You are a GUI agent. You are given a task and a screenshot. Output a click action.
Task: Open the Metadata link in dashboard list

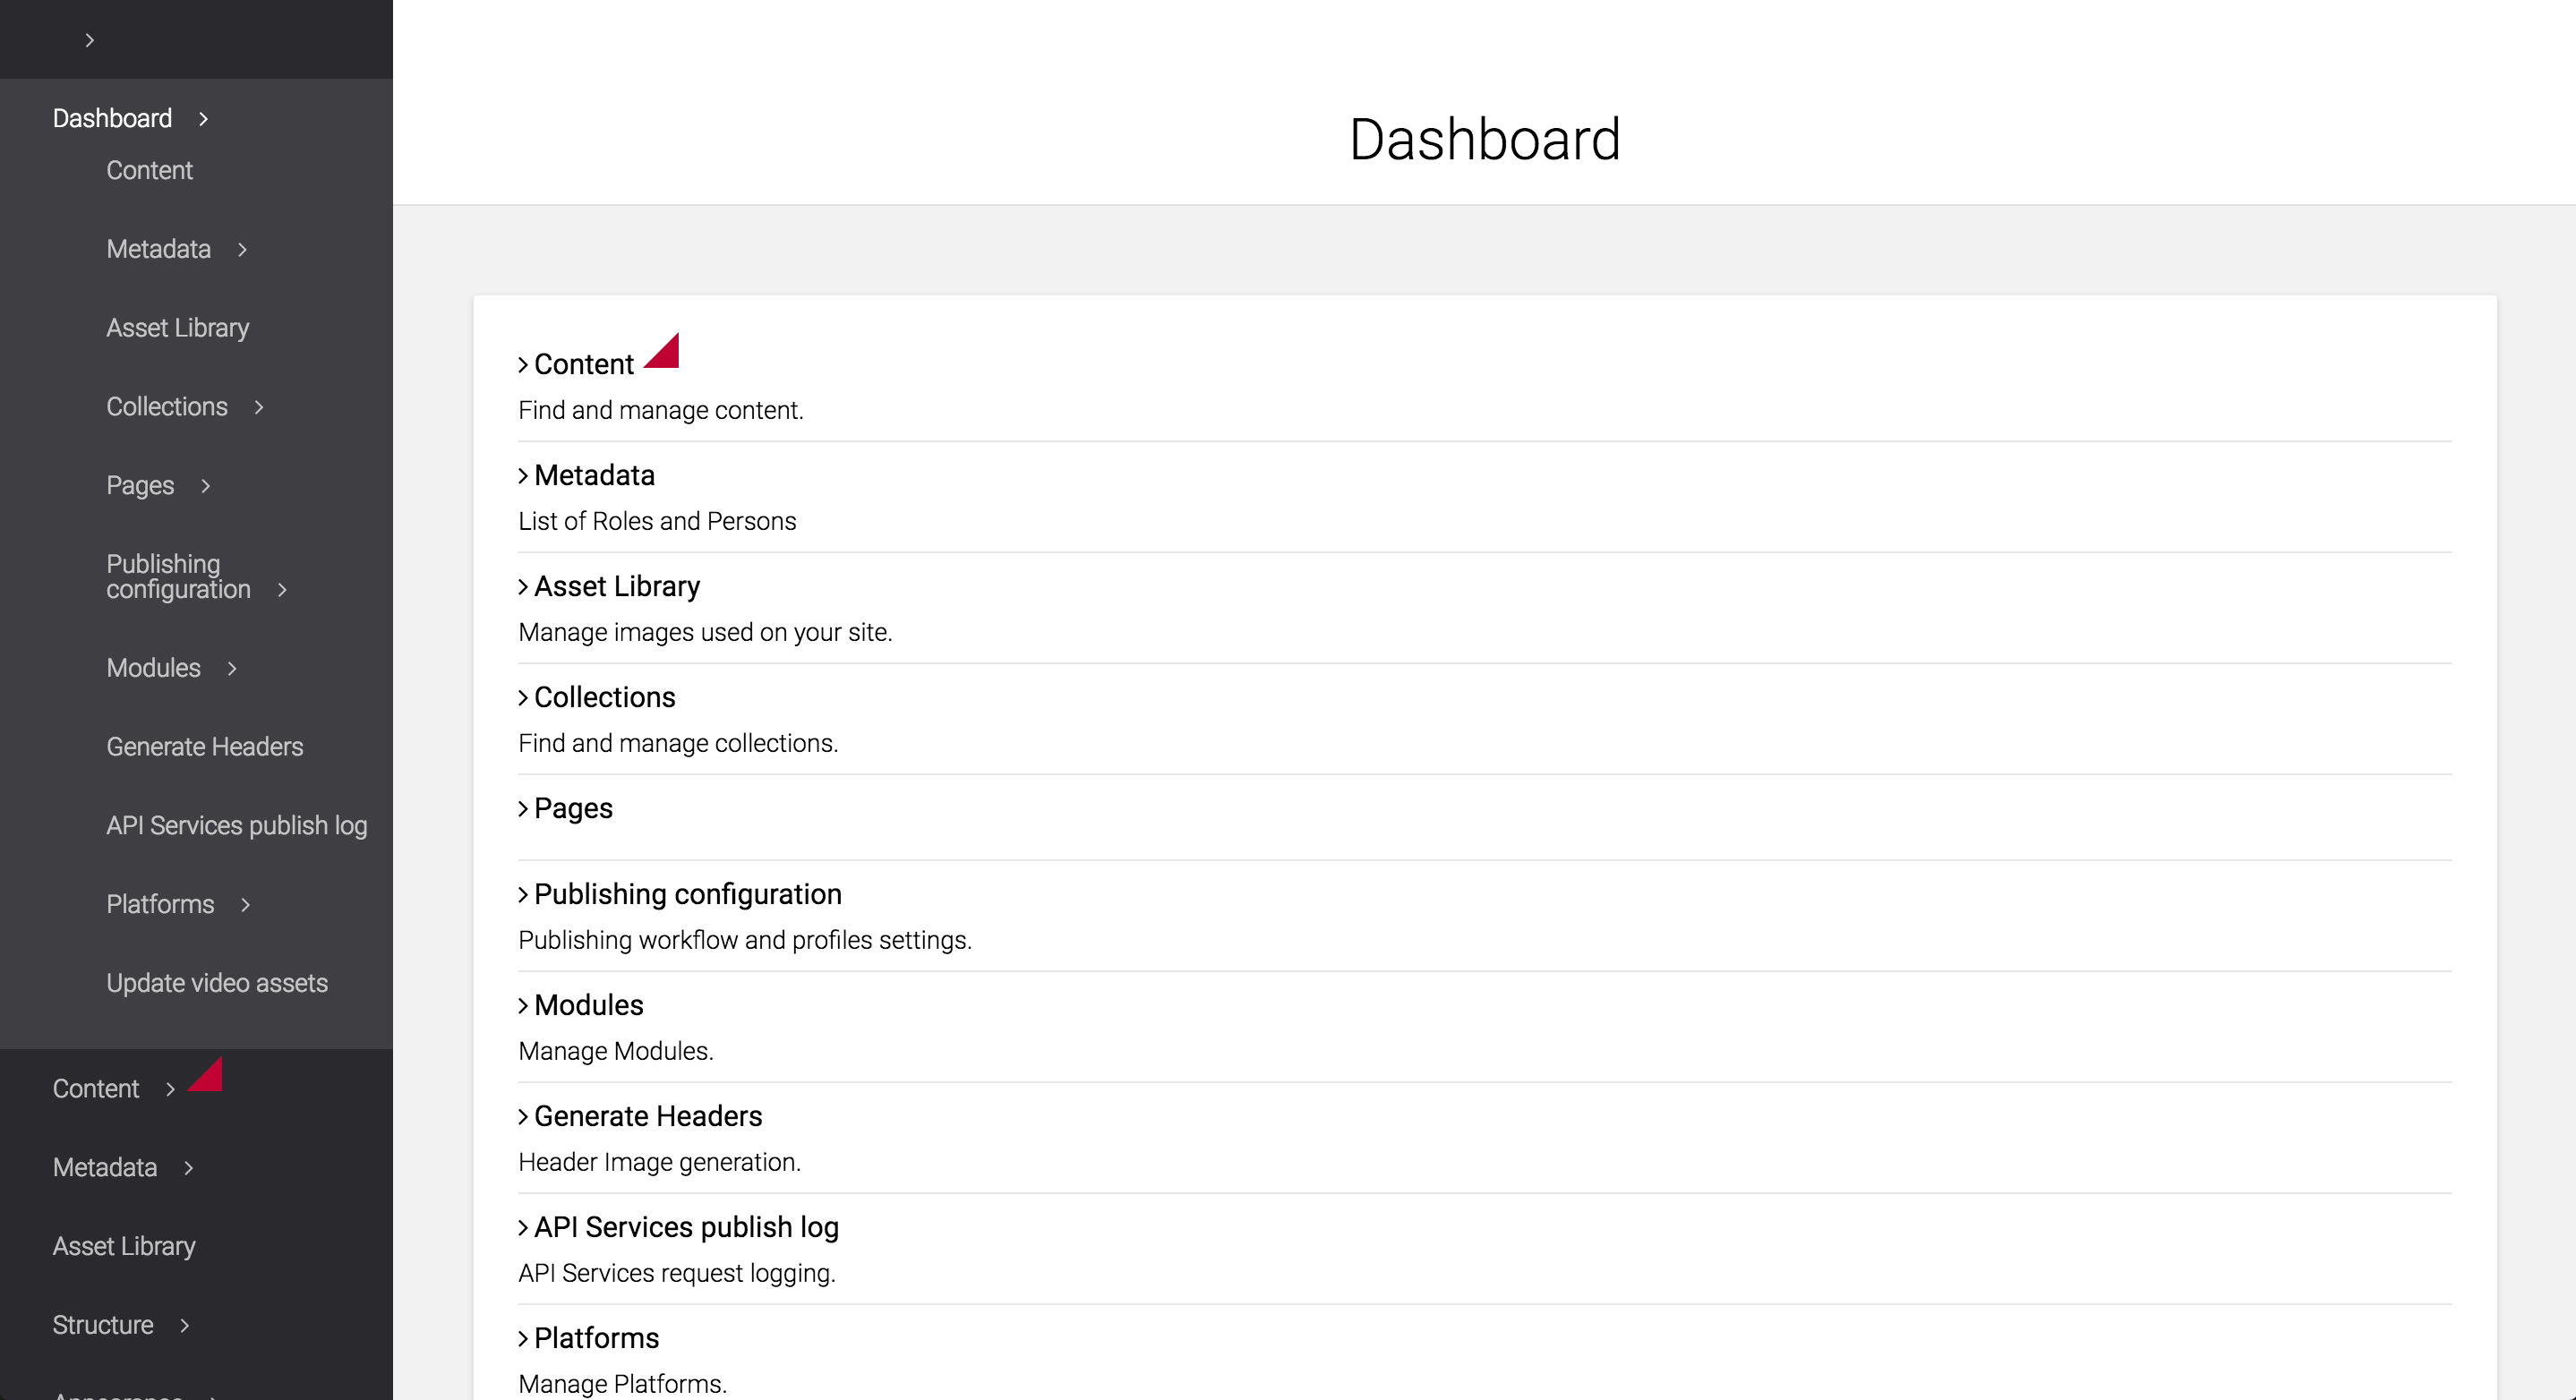pos(594,475)
